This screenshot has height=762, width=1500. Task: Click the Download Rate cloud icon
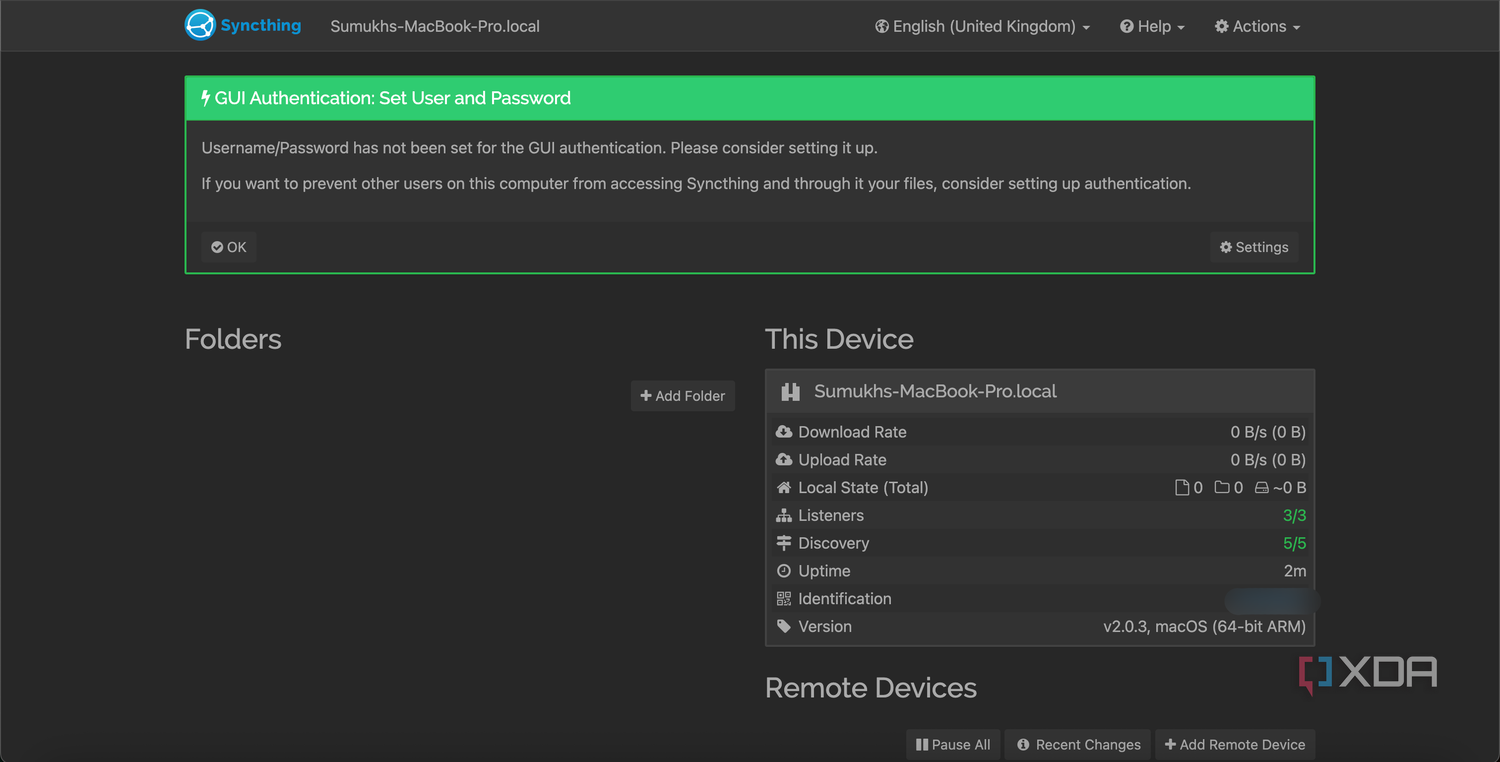pos(784,432)
